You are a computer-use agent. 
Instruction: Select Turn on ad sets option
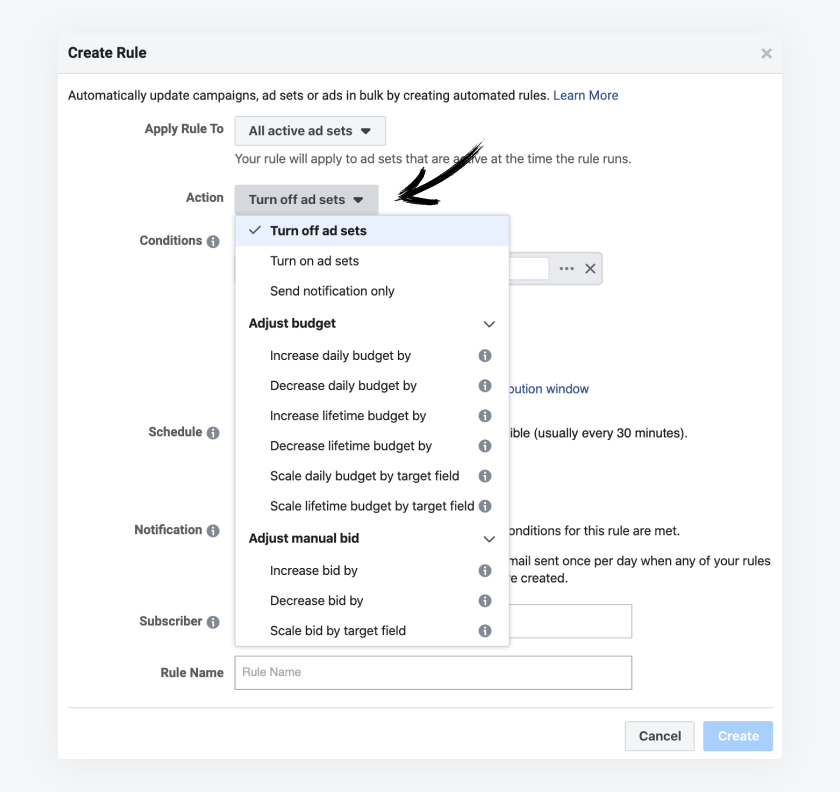[x=314, y=261]
